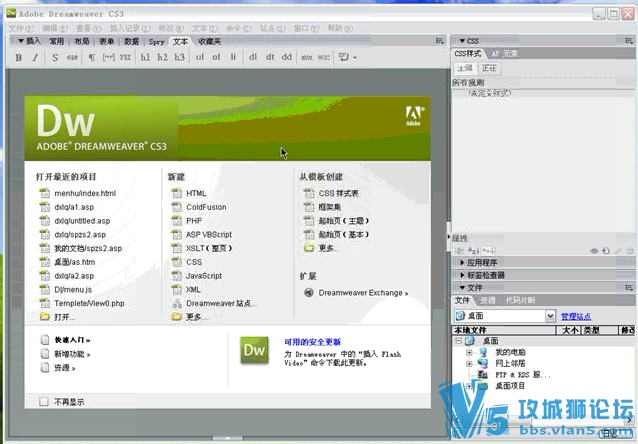Insert Heading 2 with h2 icon

(162, 57)
